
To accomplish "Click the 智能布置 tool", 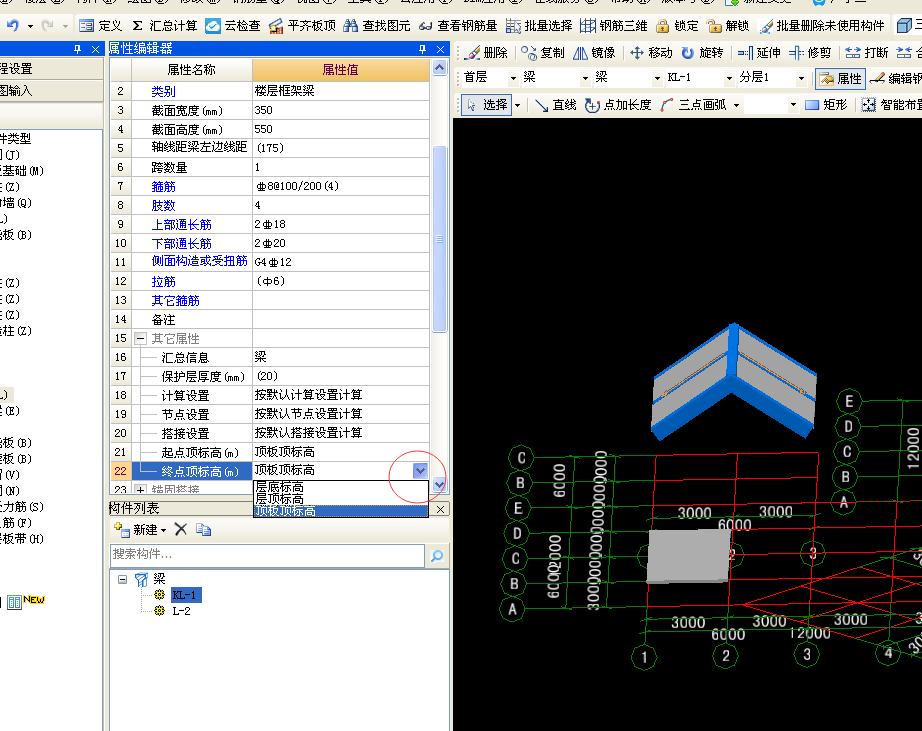I will click(891, 105).
